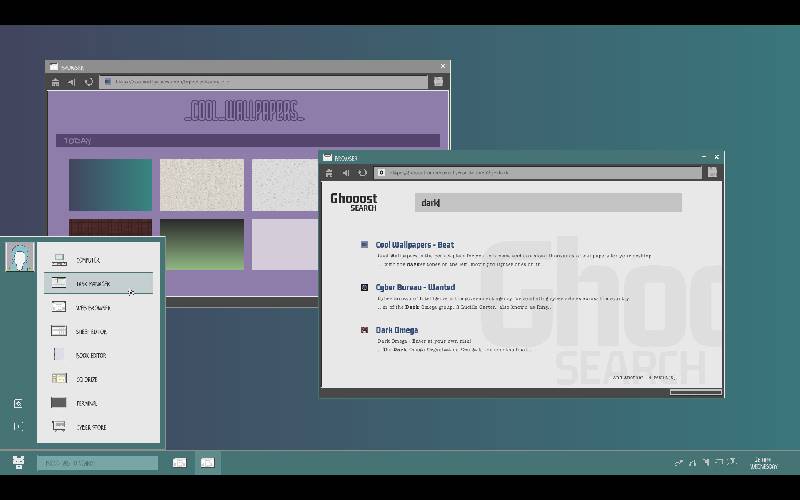Reload the Ghooost search page
This screenshot has width=800, height=500.
coord(362,172)
